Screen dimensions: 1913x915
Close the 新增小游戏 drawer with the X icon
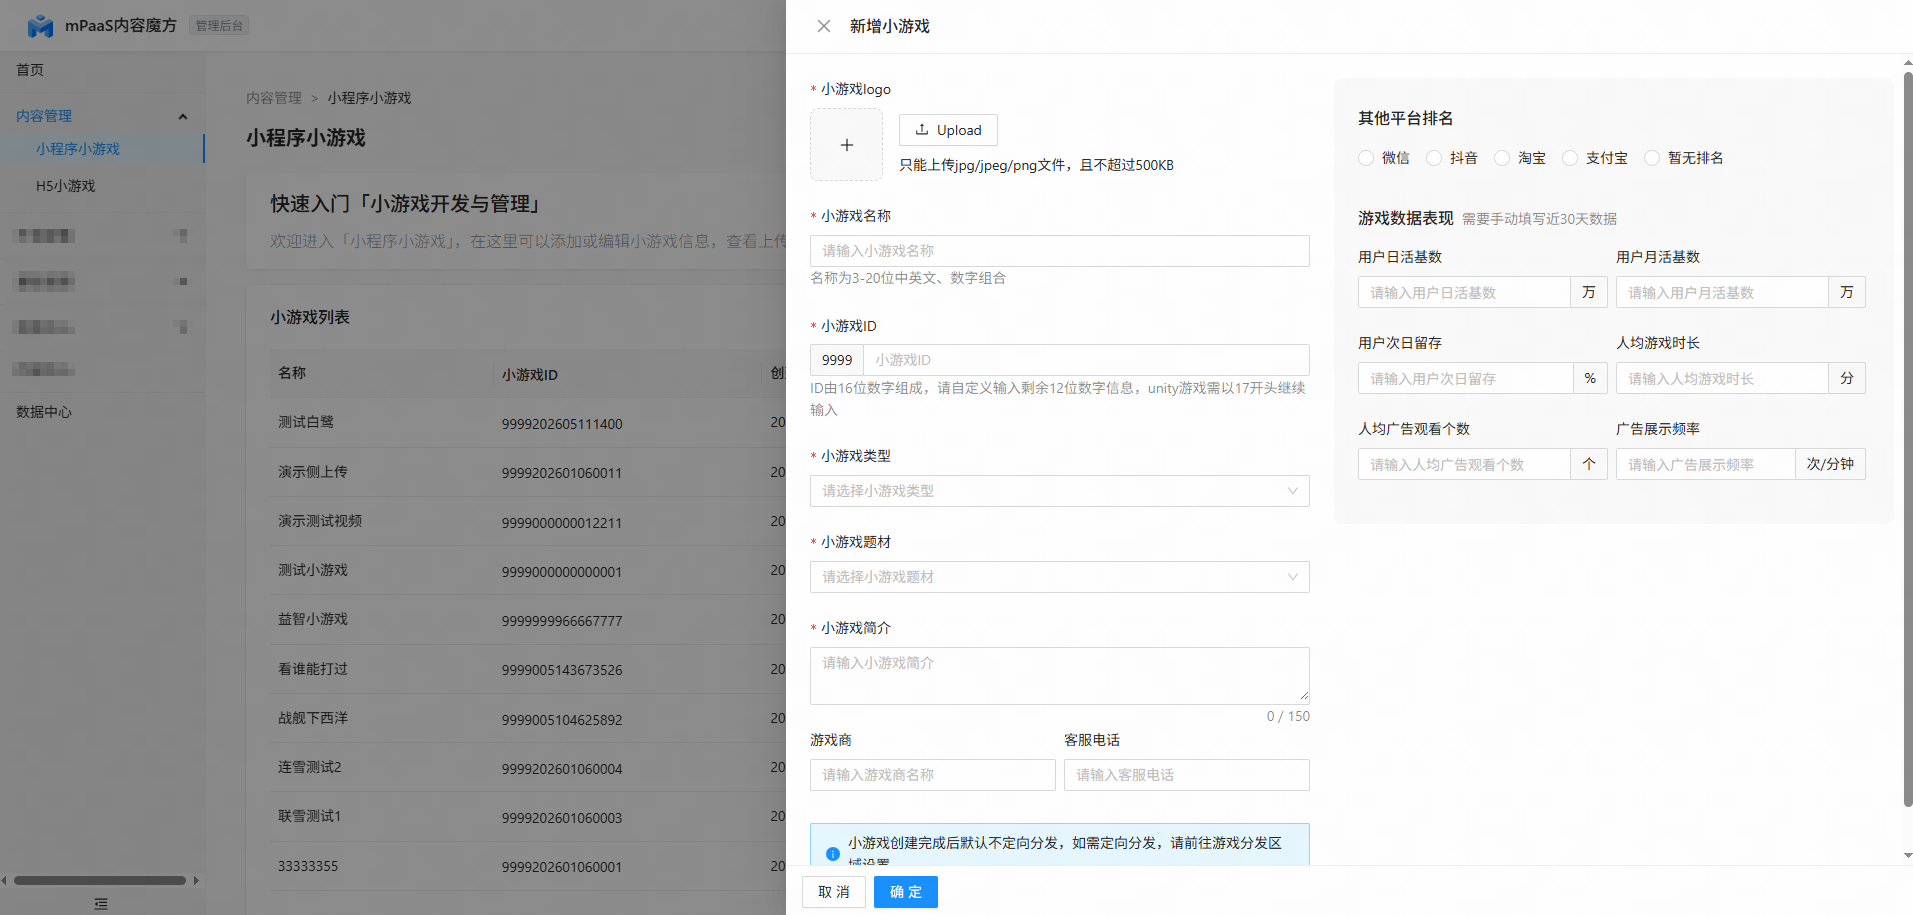[823, 26]
